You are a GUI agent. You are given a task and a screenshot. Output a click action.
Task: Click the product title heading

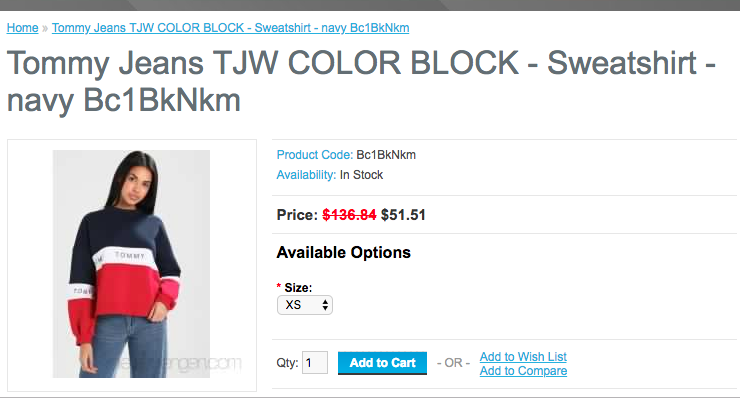coord(361,81)
